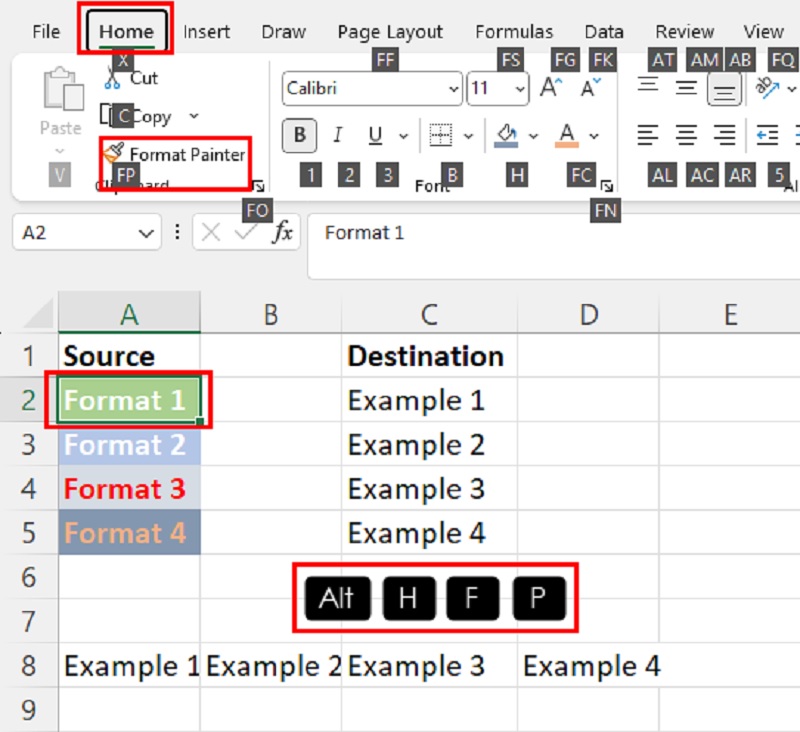Click the Cut scissors icon
This screenshot has height=732, width=800.
(113, 78)
